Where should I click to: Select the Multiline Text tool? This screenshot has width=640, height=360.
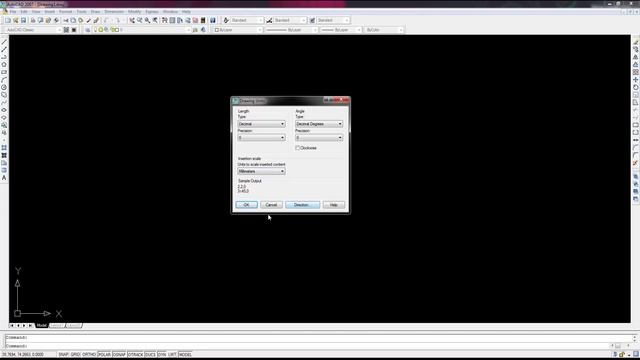coord(4,178)
